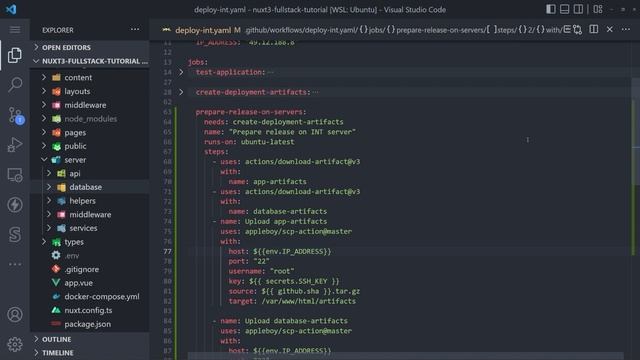Split the editor right
Image resolution: width=640 pixels, height=360 pixels.
(593, 29)
